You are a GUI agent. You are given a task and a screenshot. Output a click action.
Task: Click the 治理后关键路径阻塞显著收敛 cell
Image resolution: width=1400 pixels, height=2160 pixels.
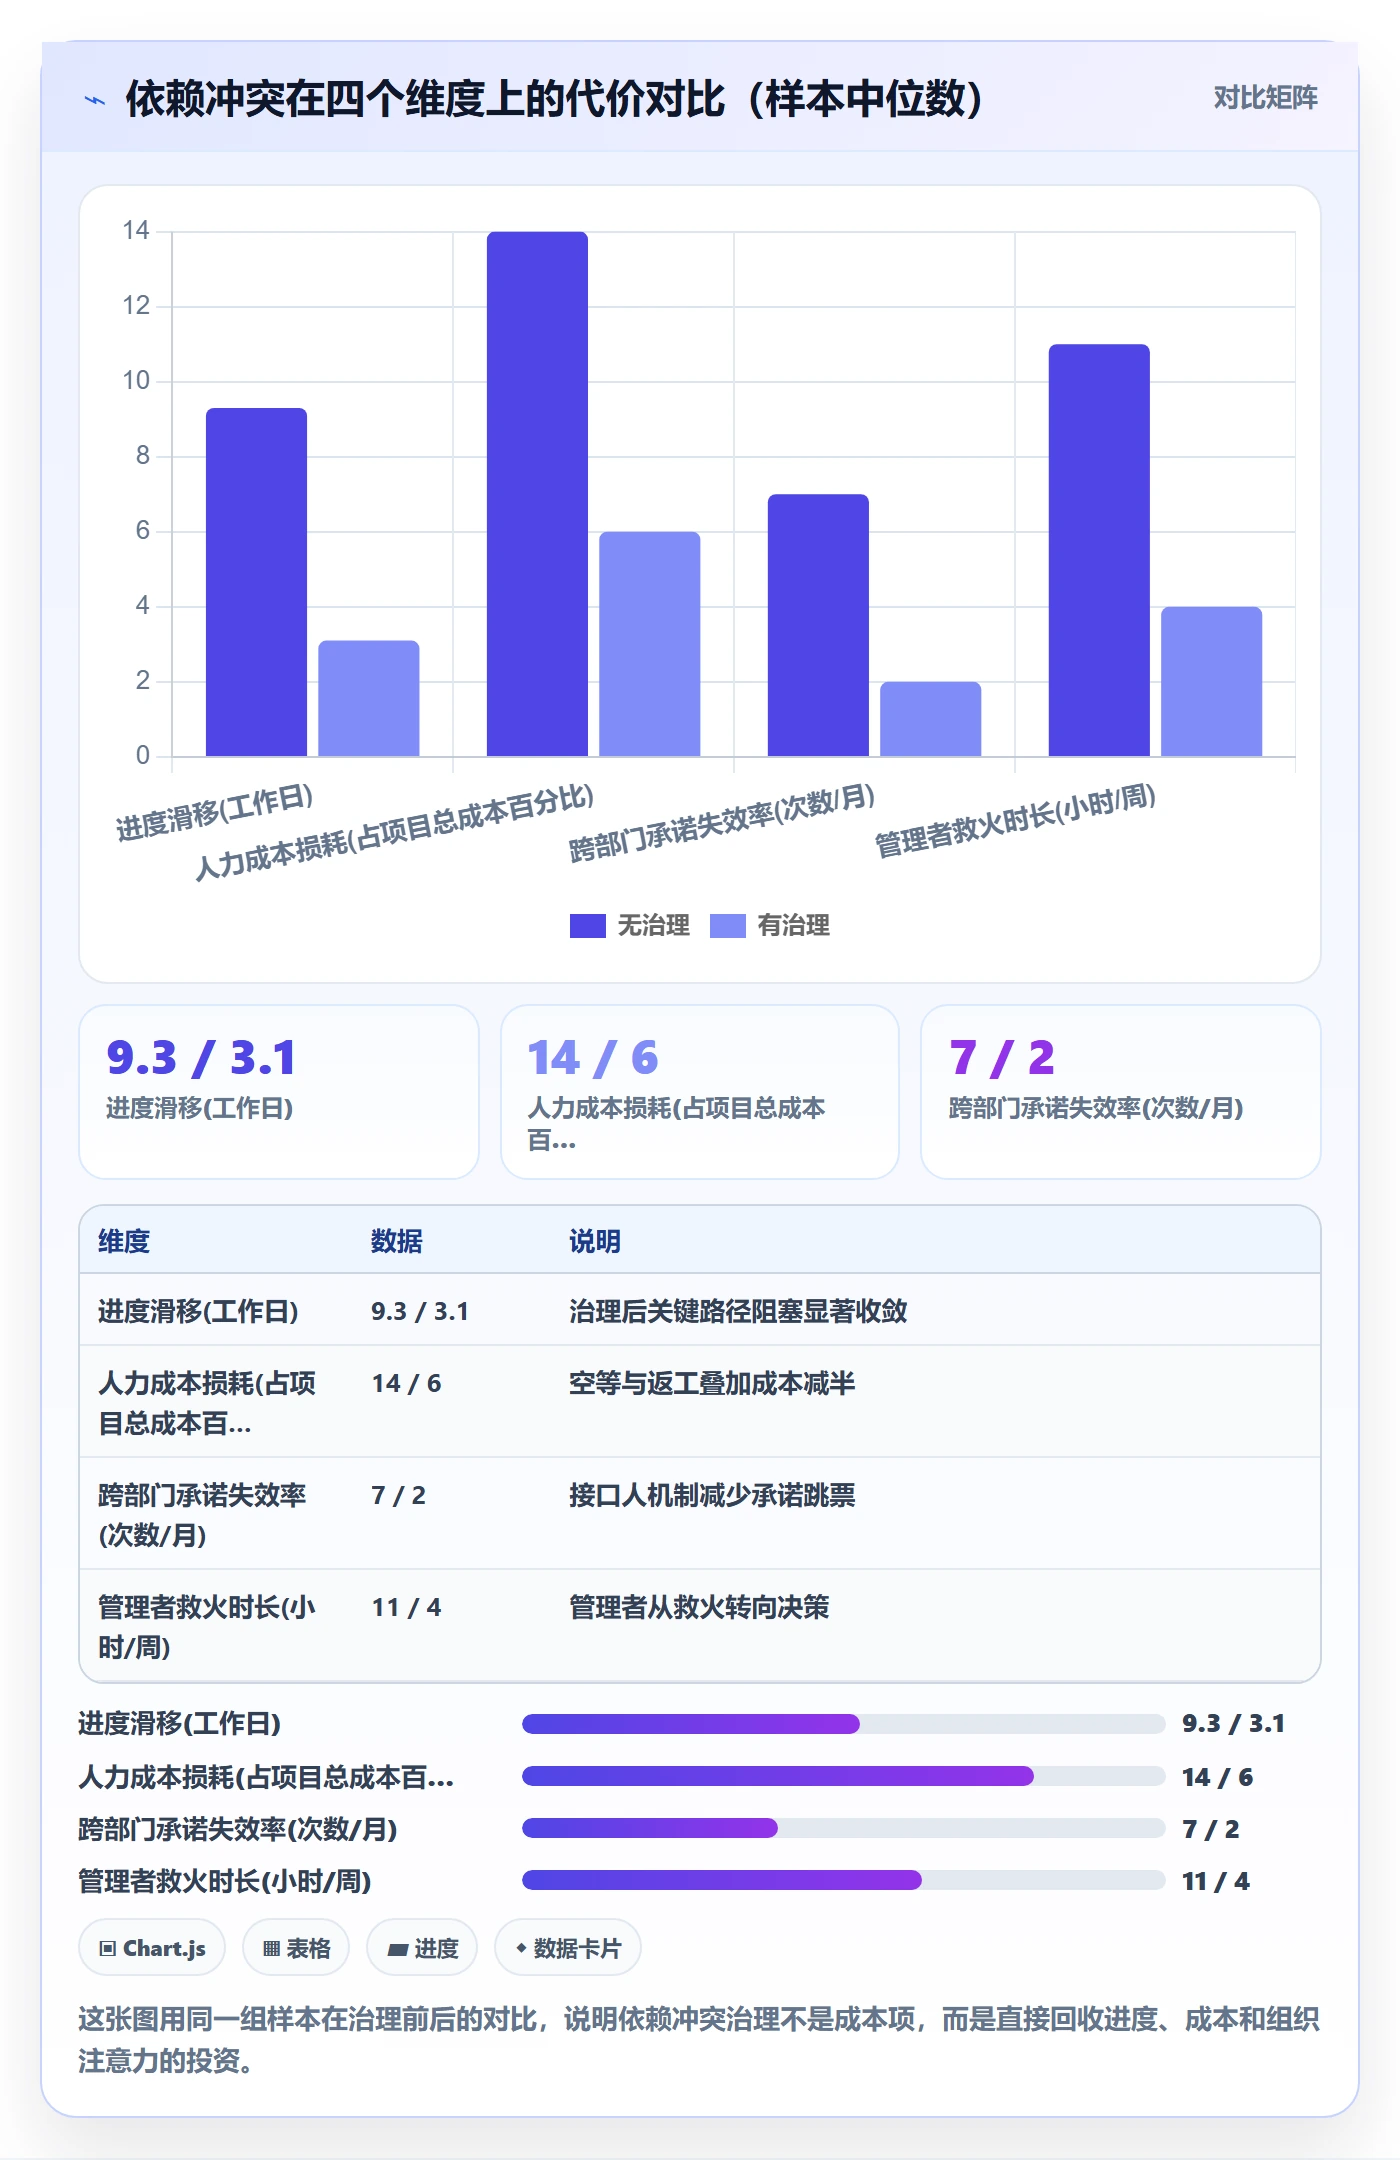[738, 1311]
